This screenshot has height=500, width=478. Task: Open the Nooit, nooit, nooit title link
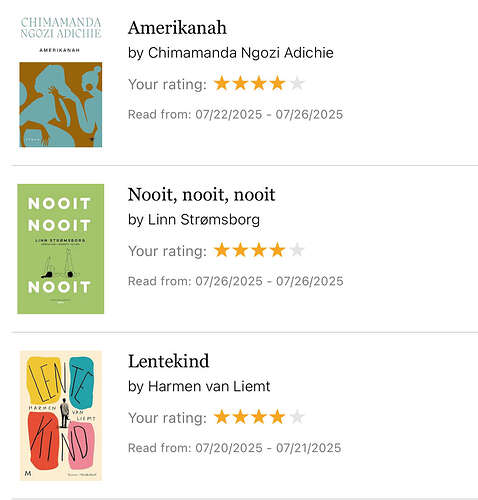click(x=201, y=194)
